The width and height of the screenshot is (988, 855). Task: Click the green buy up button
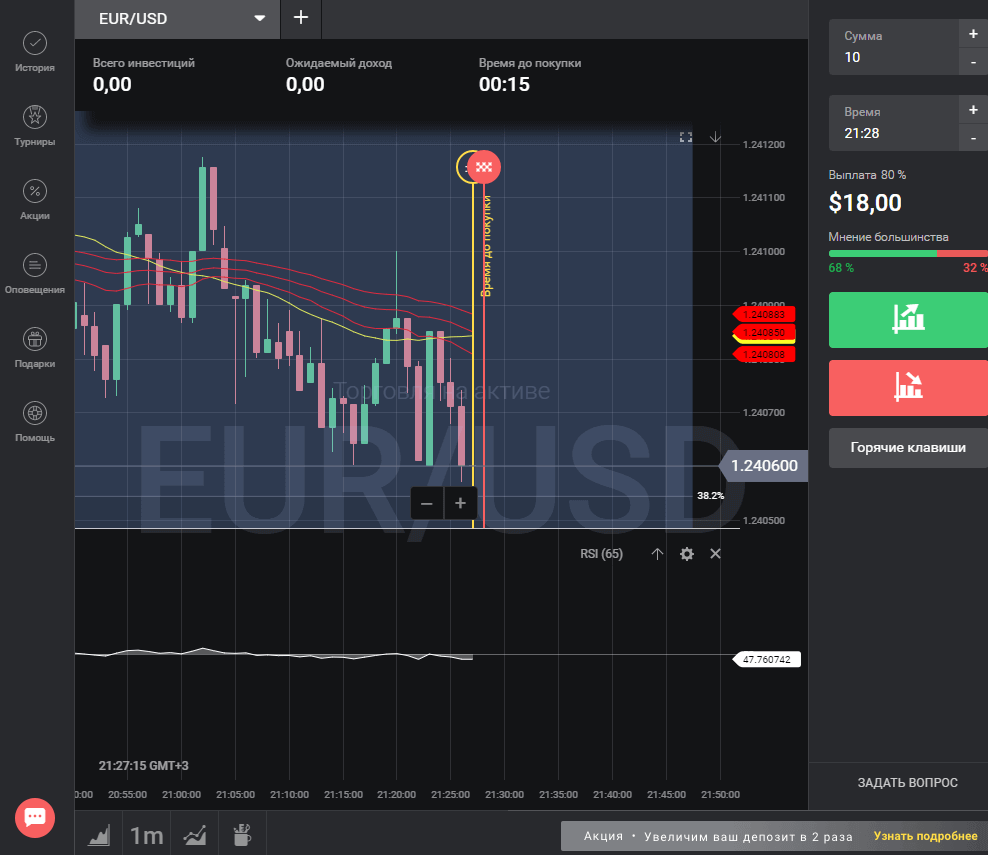[x=908, y=320]
